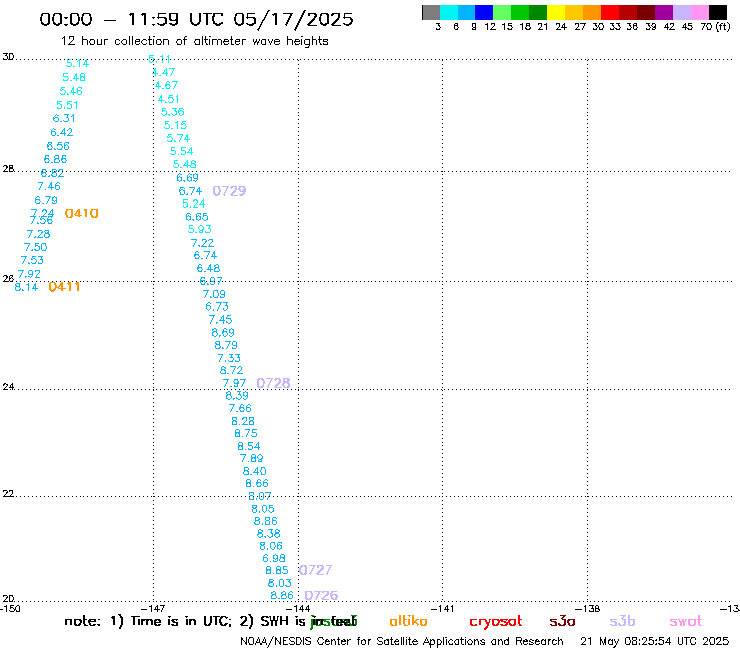
Task: Select the wave height reading 7.97
Action: point(234,383)
